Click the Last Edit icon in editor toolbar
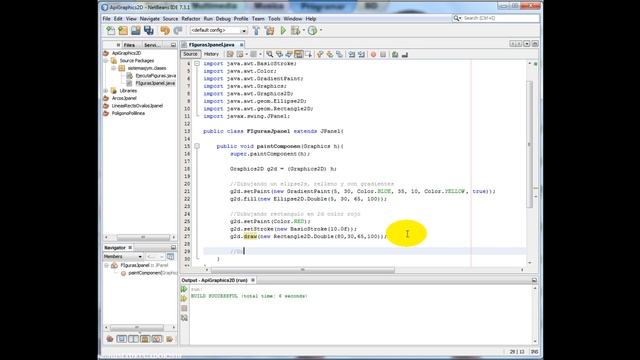Image resolution: width=640 pixels, height=360 pixels. coord(230,54)
